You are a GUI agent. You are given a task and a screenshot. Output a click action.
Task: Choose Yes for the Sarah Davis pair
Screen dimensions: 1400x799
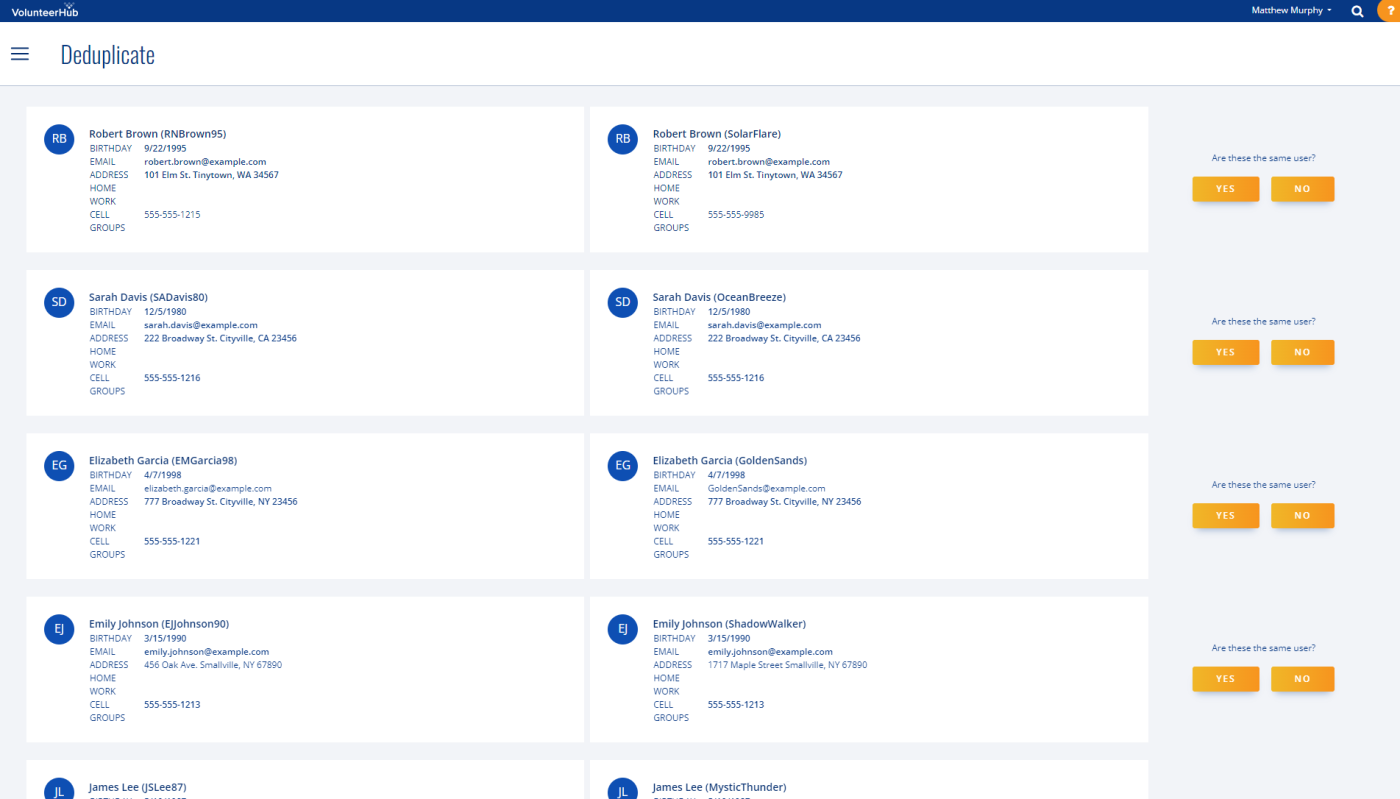(x=1225, y=352)
